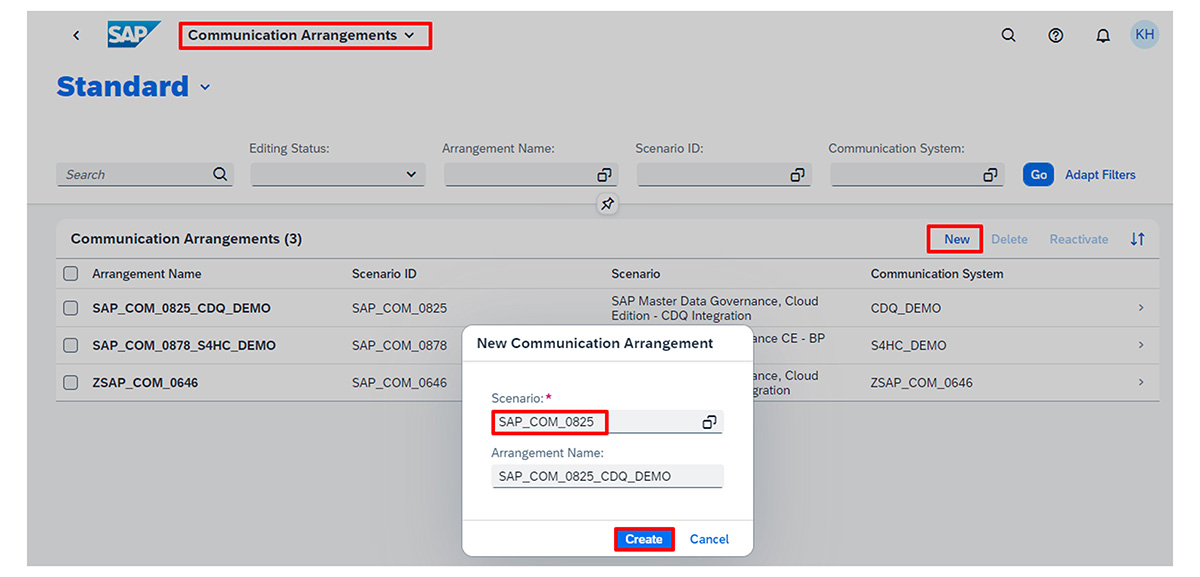Image resolution: width=1200 pixels, height=577 pixels.
Task: Click Cancel in the dialog
Action: [x=709, y=539]
